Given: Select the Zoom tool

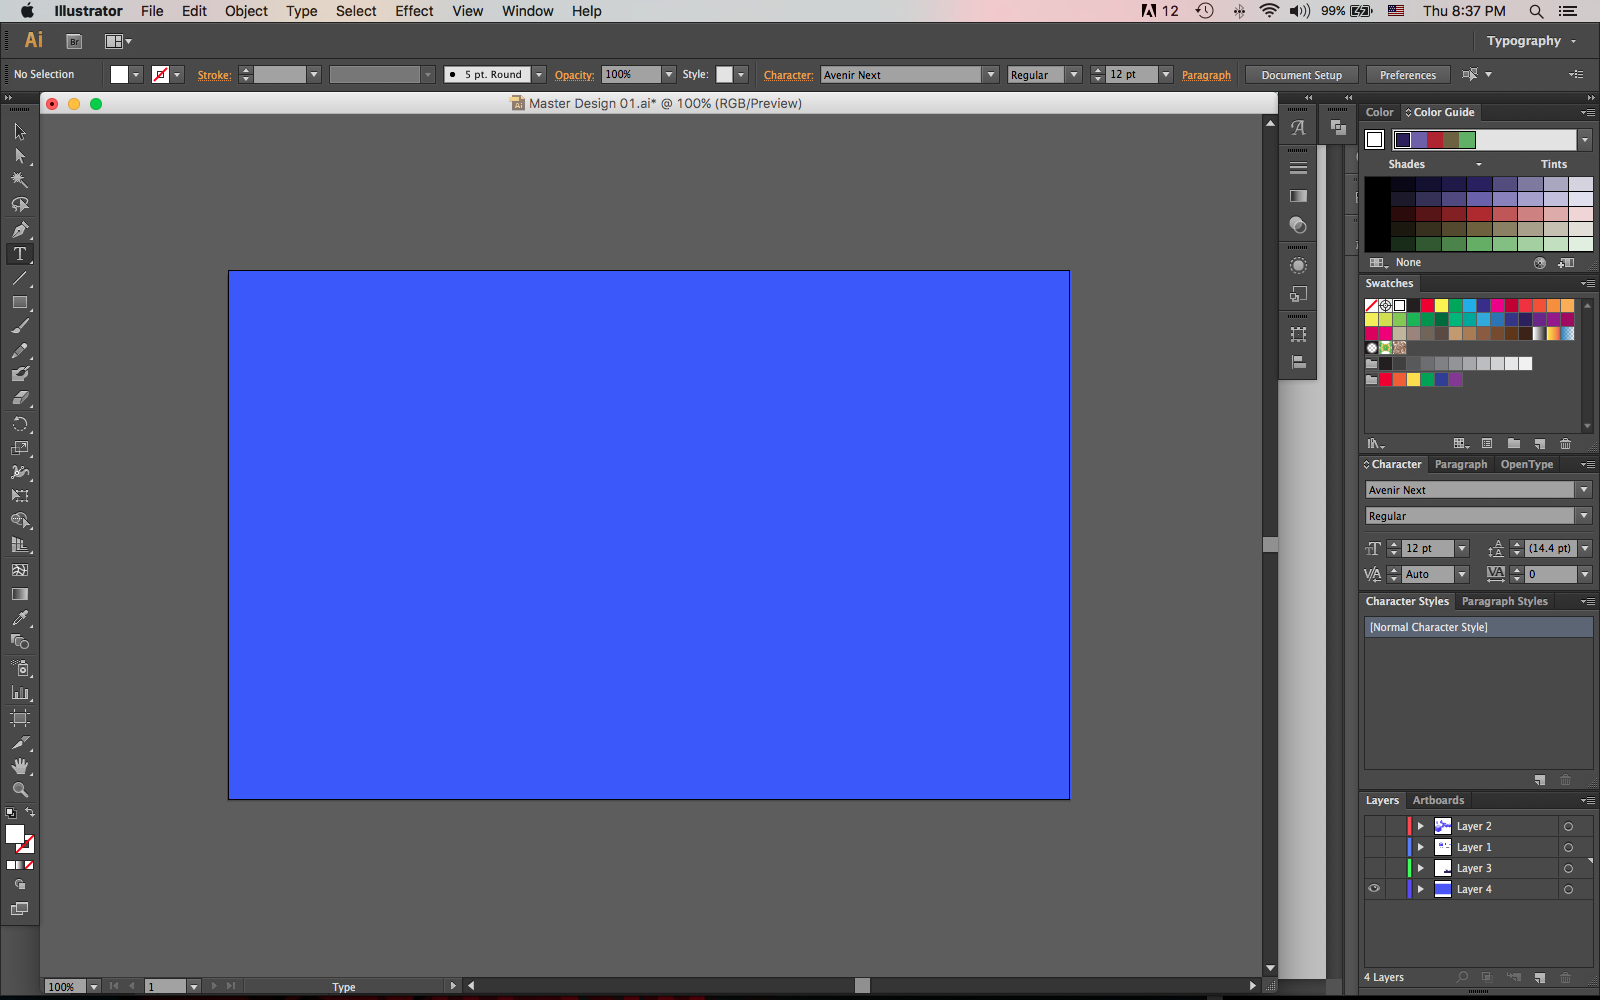Looking at the screenshot, I should tap(19, 790).
